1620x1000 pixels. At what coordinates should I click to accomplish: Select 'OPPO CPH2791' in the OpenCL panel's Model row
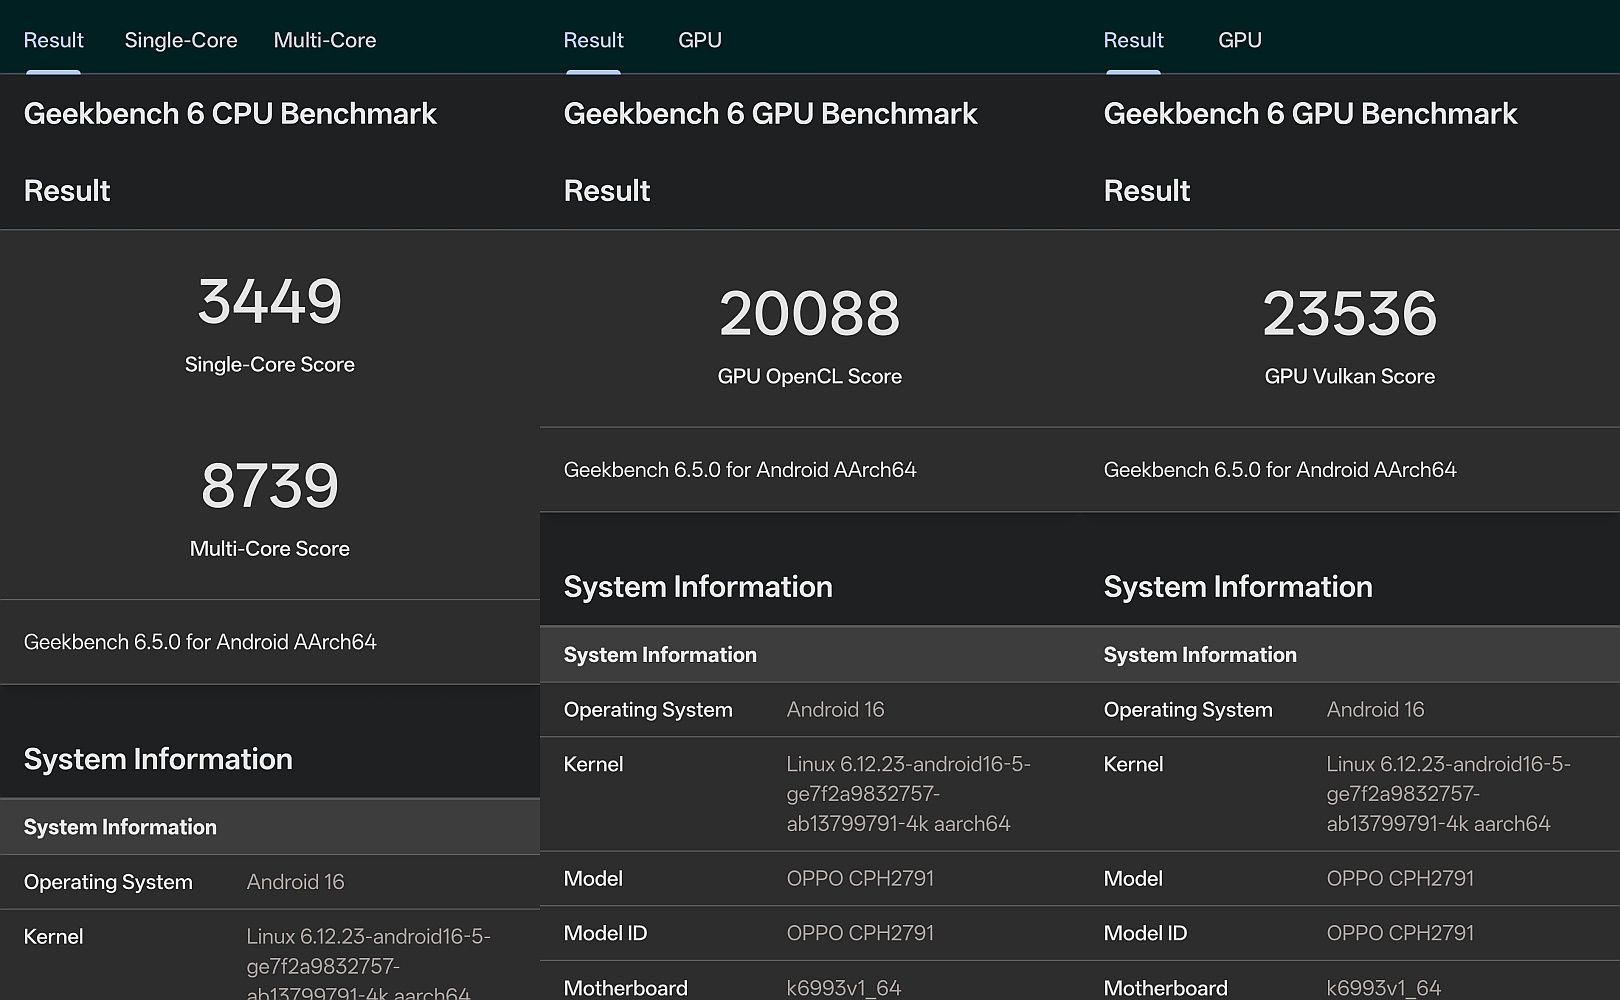pos(860,879)
